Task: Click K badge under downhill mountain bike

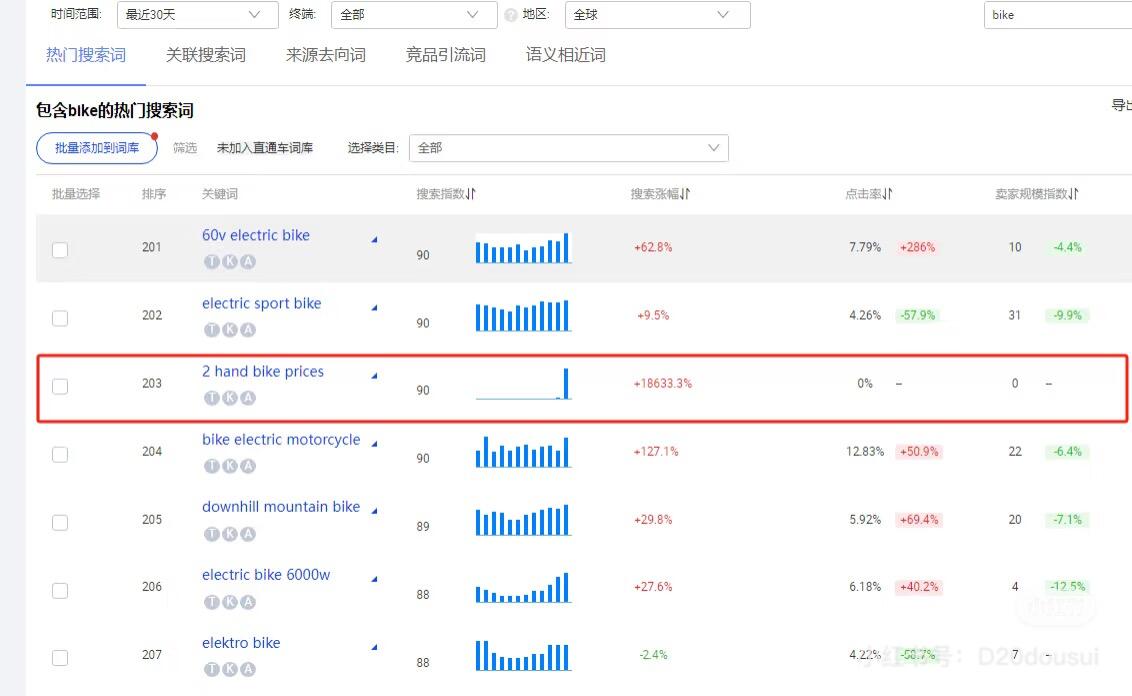Action: click(230, 534)
